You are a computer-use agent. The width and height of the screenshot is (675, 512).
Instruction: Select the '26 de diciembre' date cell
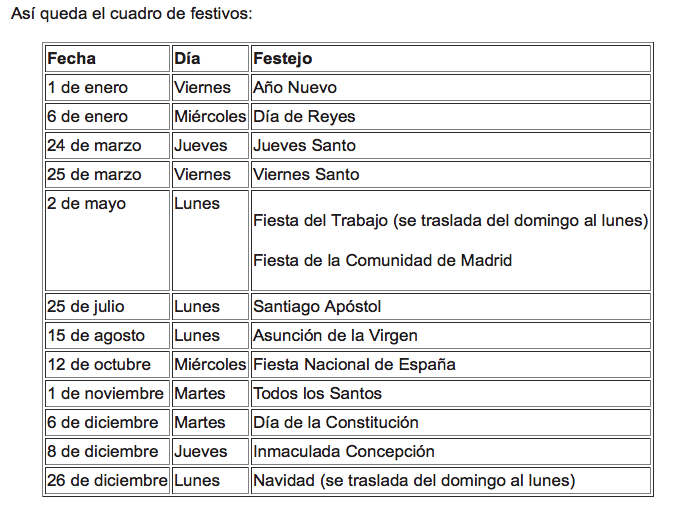point(107,481)
